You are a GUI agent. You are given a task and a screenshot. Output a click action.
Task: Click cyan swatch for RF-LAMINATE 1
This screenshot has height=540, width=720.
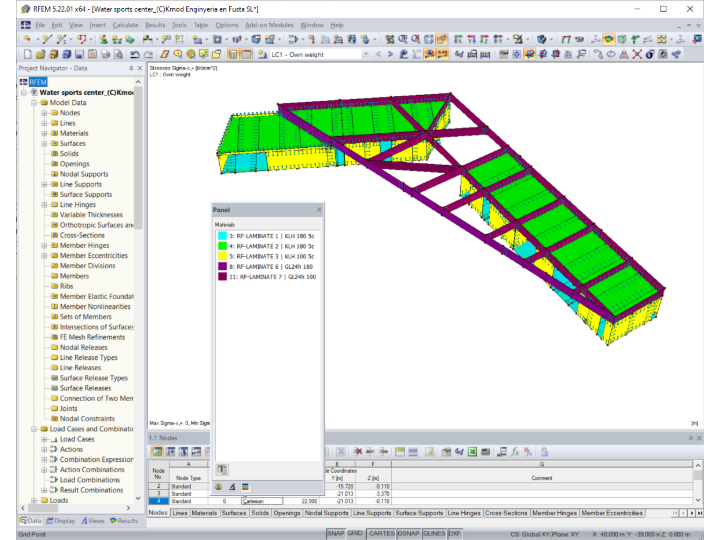(x=222, y=236)
